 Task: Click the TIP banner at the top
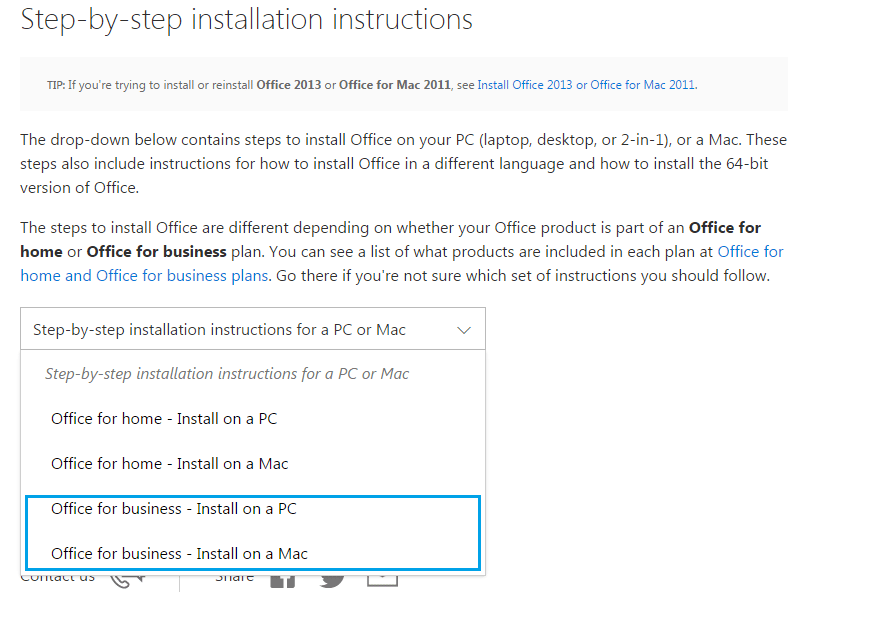point(404,85)
